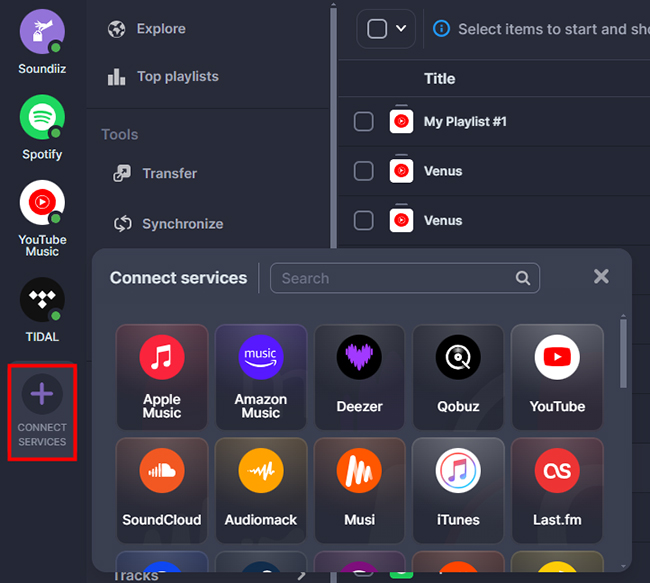Open the Transfer tool
Screen dimensions: 650x583
[155, 173]
